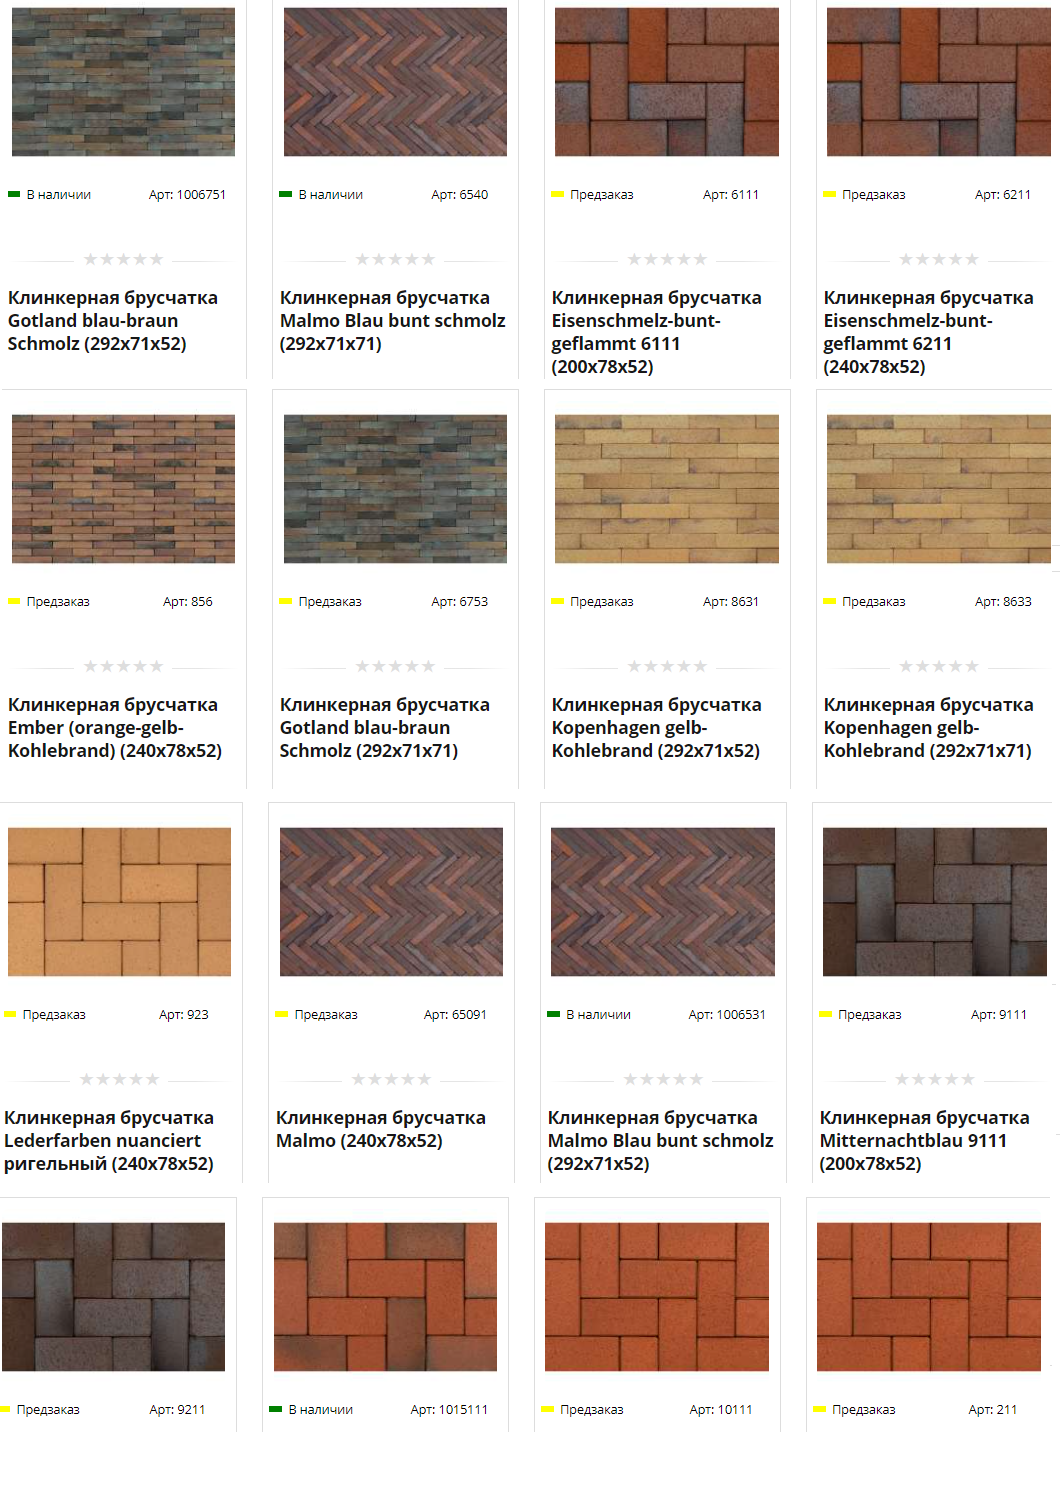Click thumbnail of product Арт: 6111

[667, 82]
